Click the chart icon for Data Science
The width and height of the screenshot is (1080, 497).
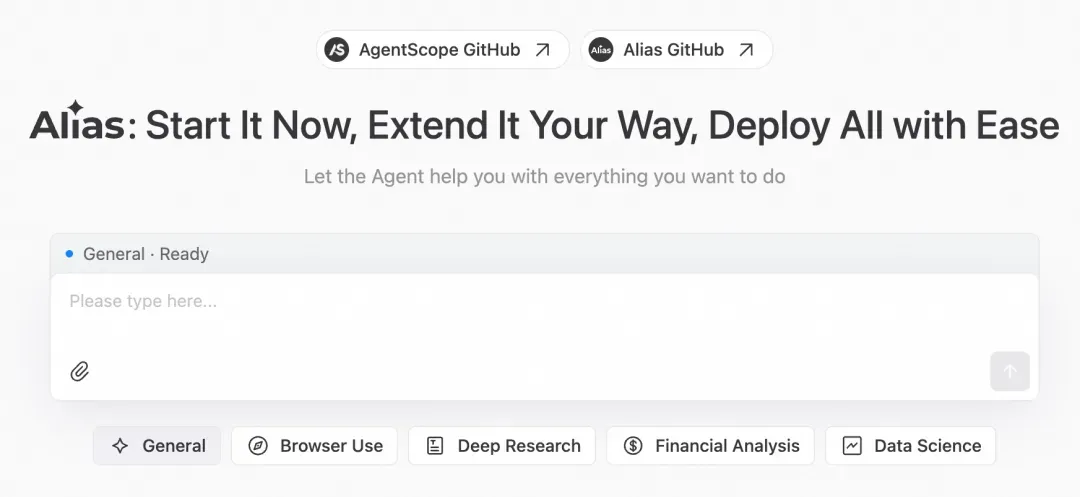[852, 446]
